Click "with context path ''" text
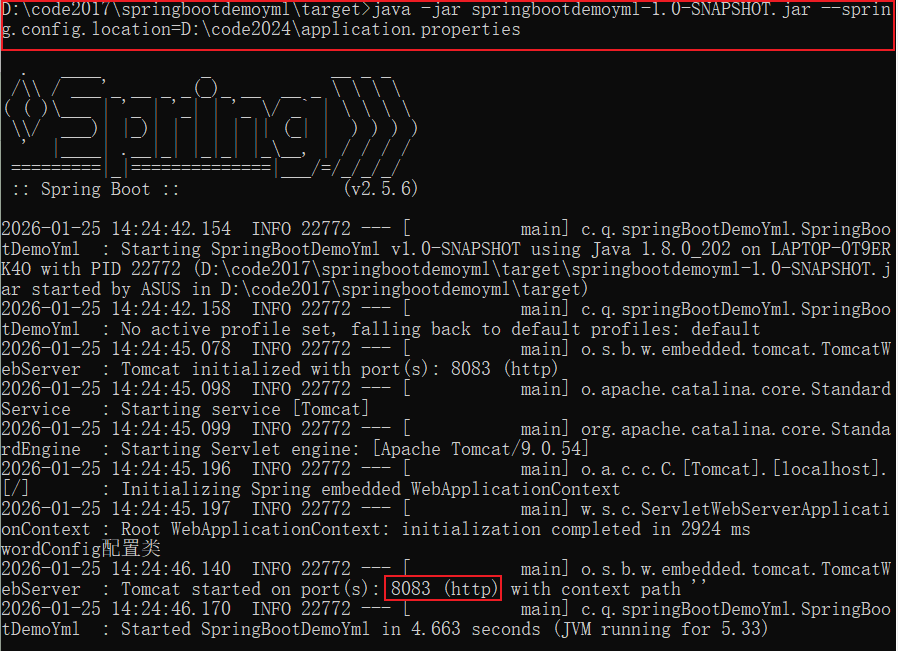This screenshot has width=898, height=651. point(610,589)
